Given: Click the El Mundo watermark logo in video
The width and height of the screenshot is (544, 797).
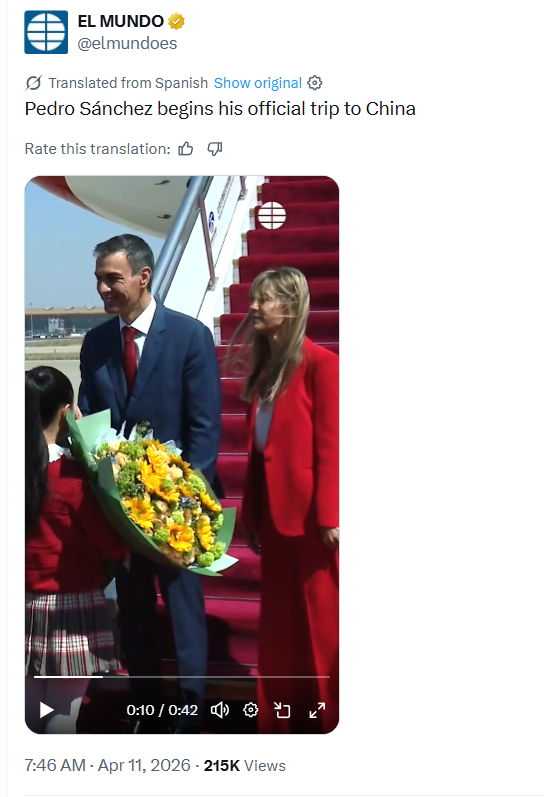Looking at the screenshot, I should click(x=271, y=216).
